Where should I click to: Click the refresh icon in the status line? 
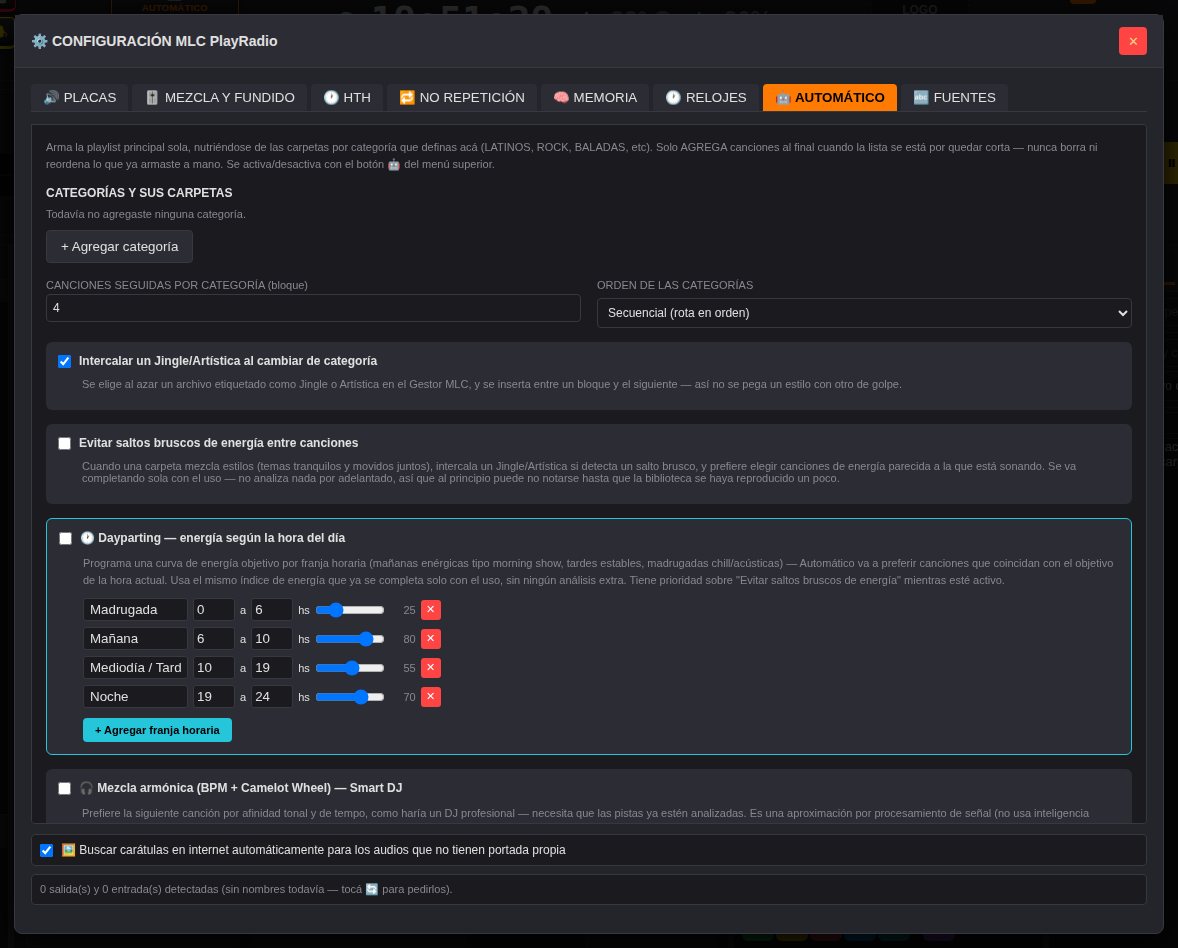pyautogui.click(x=372, y=889)
